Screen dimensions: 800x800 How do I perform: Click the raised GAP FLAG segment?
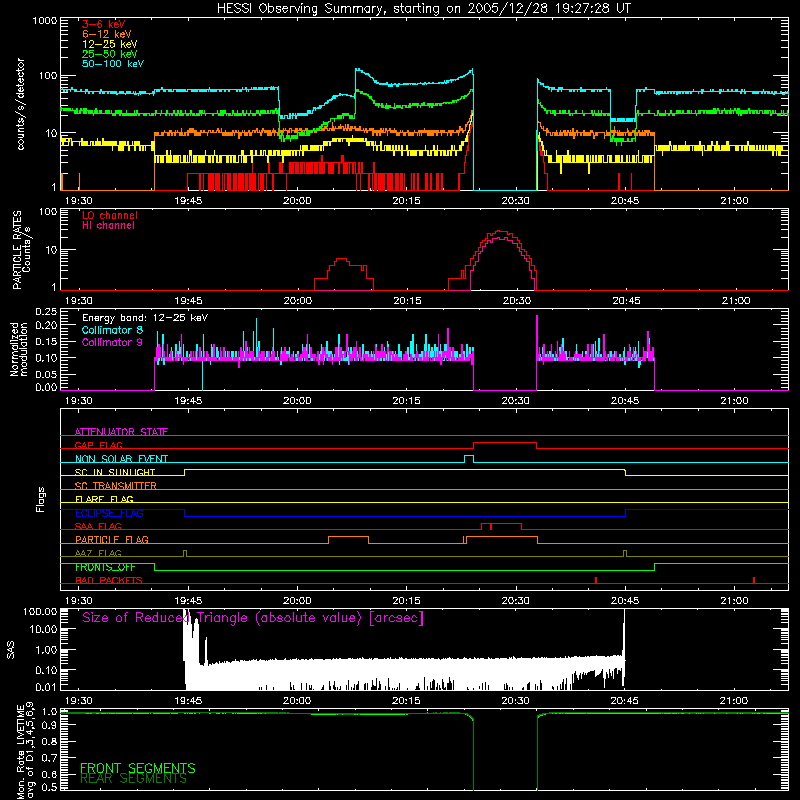point(505,443)
